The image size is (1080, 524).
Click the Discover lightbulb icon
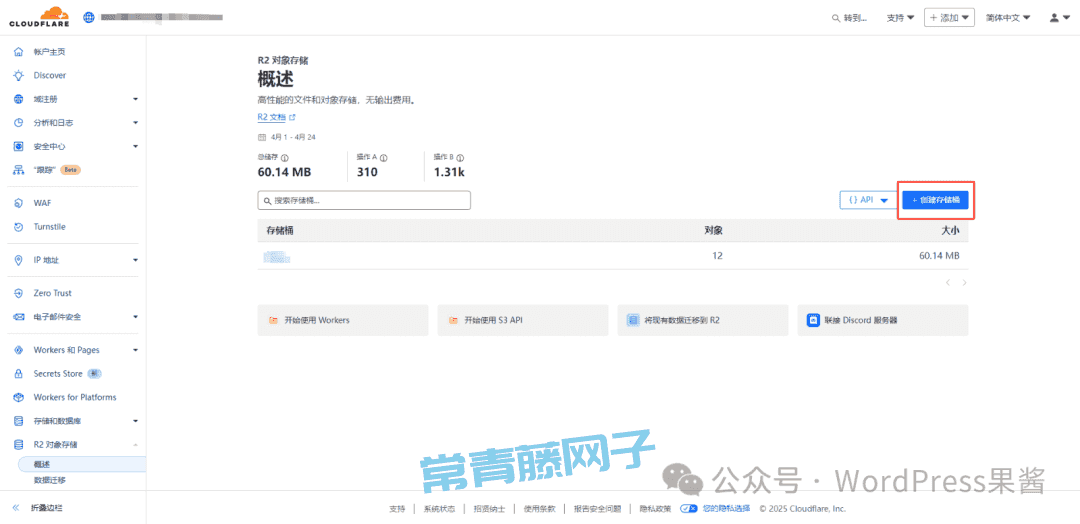[x=19, y=75]
